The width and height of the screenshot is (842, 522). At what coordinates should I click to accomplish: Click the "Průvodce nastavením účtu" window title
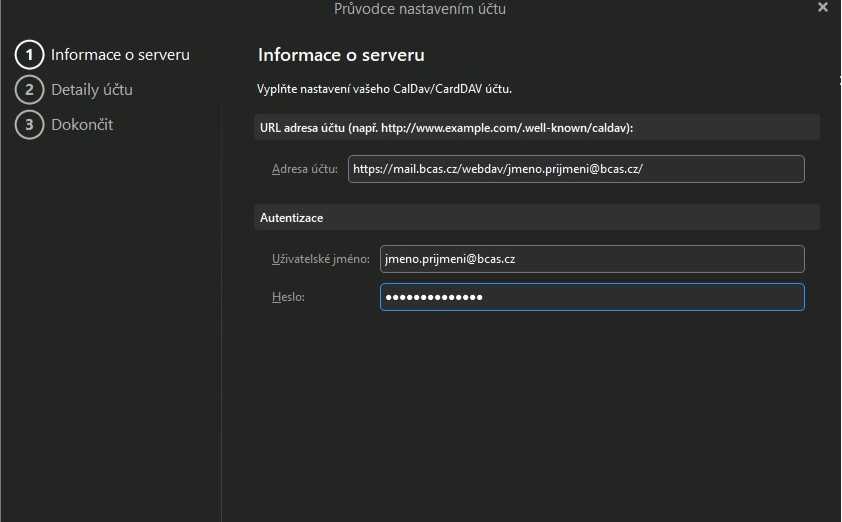click(x=420, y=9)
